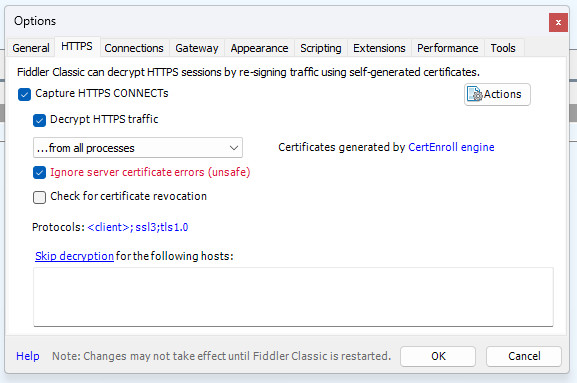
Task: Click inside the hosts exclusion text box
Action: coord(293,297)
